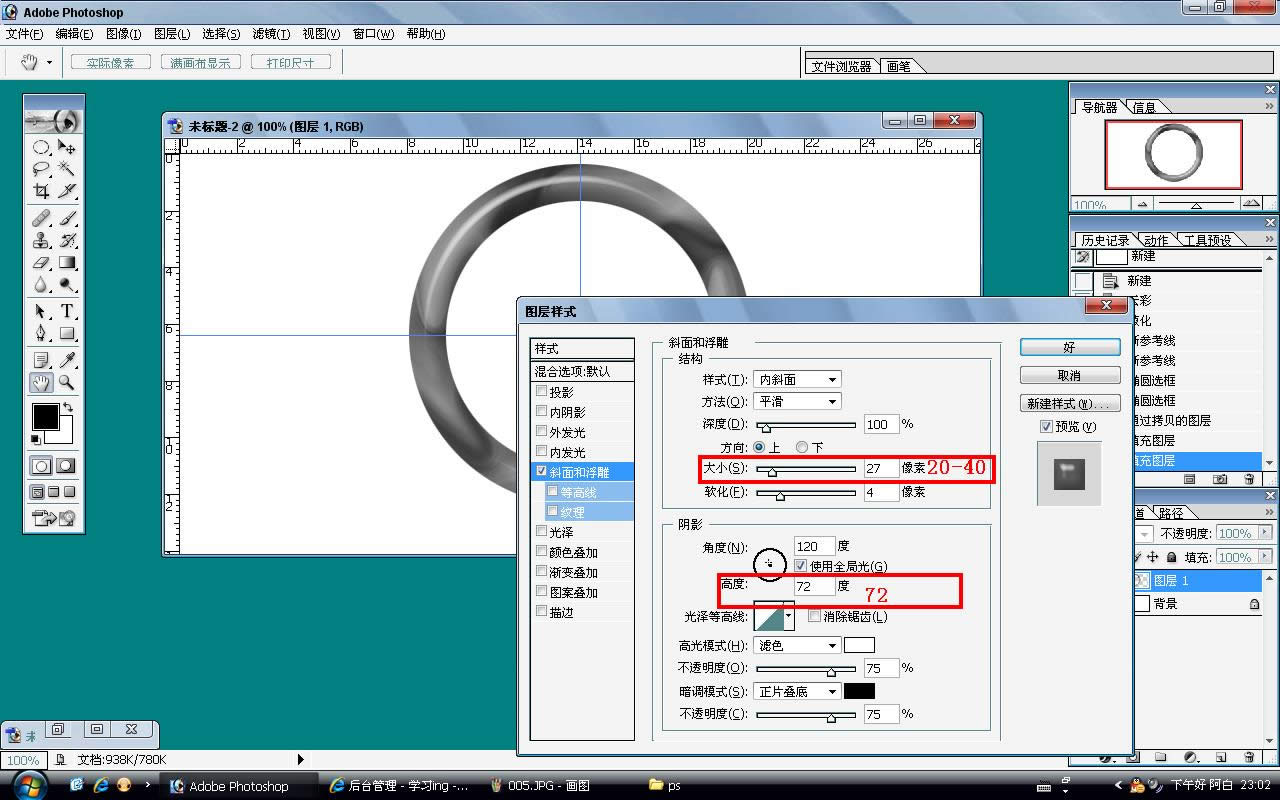
Task: Expand the 高光模式 dropdown showing 滤色
Action: (x=797, y=646)
